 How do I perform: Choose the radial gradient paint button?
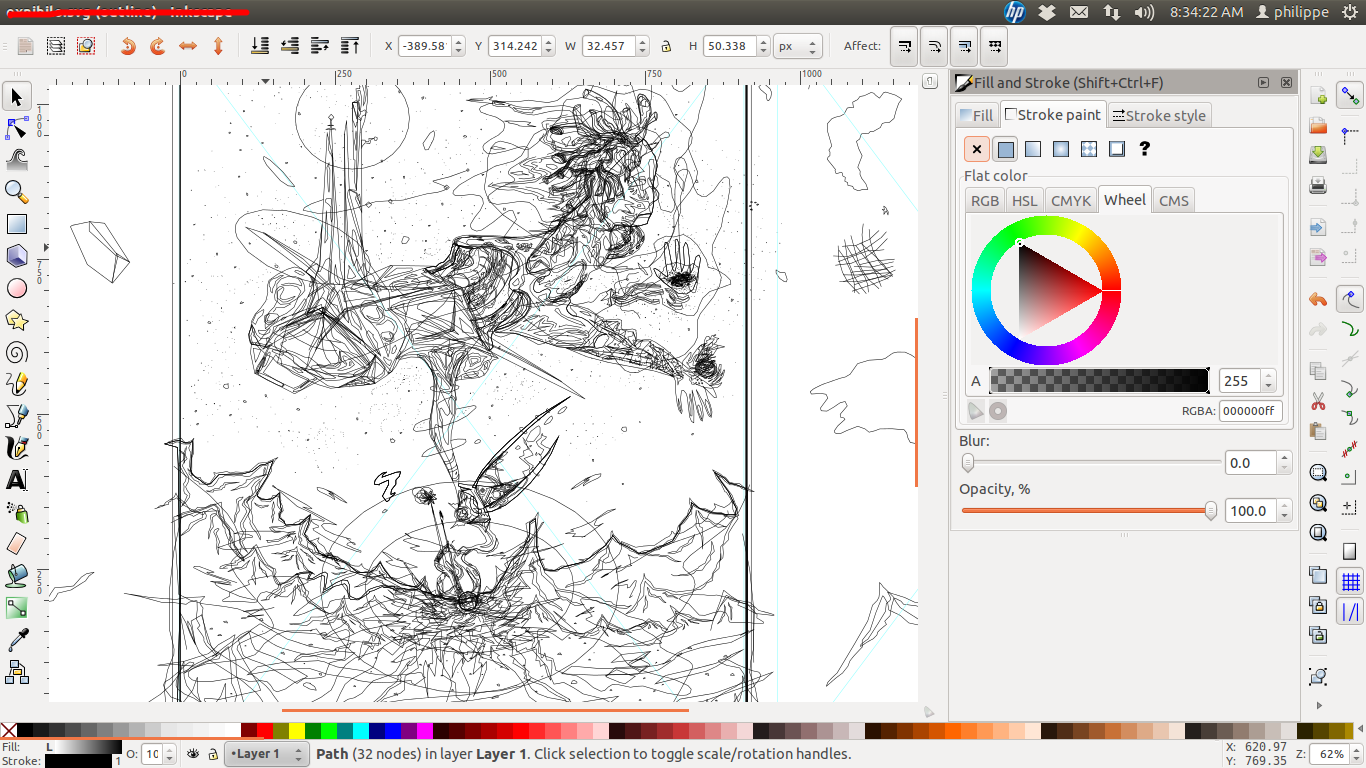1061,149
